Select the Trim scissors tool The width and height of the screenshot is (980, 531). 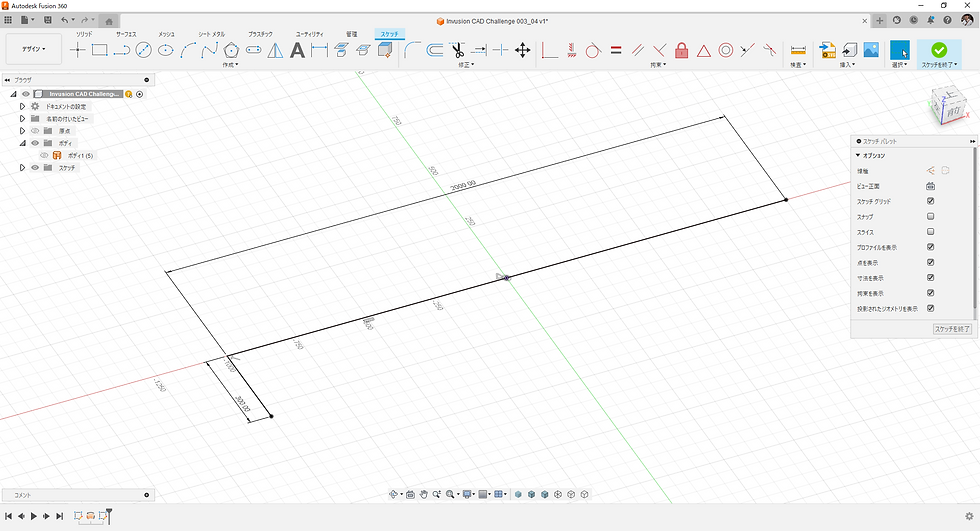click(457, 51)
